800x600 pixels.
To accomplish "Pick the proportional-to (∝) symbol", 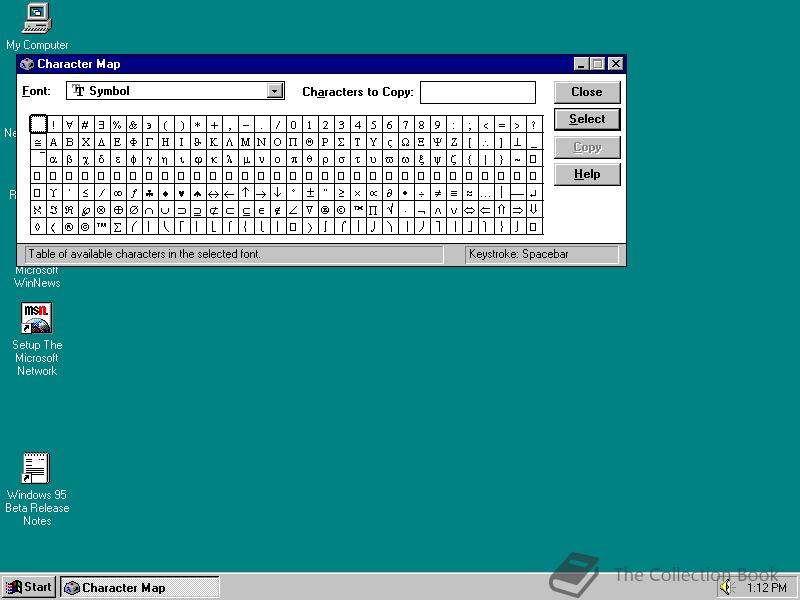I will pos(373,193).
